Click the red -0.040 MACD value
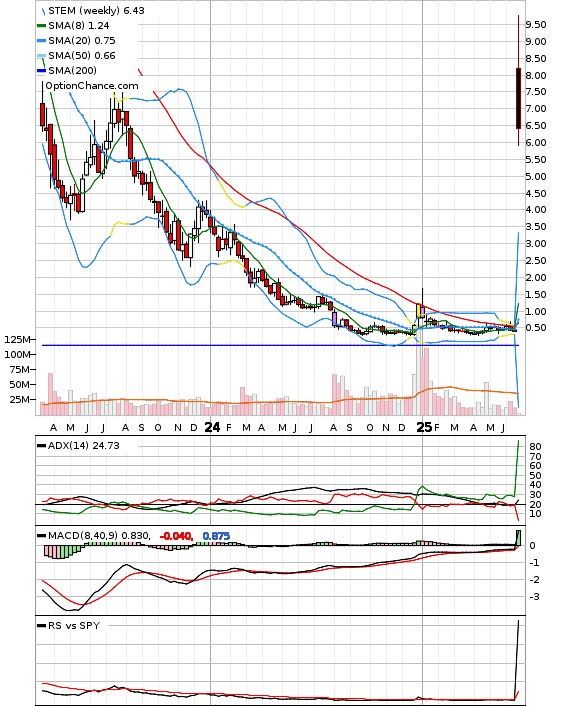This screenshot has width=566, height=706. tap(176, 536)
